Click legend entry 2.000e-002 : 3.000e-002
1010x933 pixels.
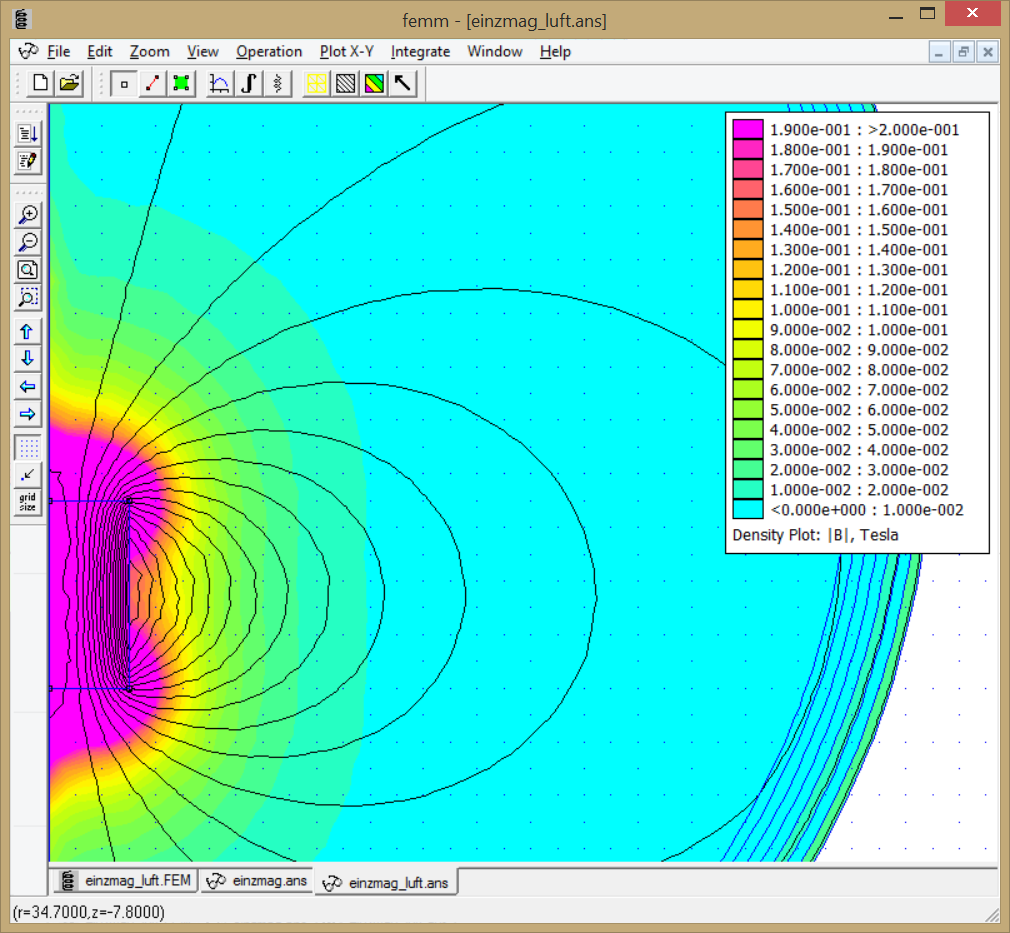(x=859, y=470)
